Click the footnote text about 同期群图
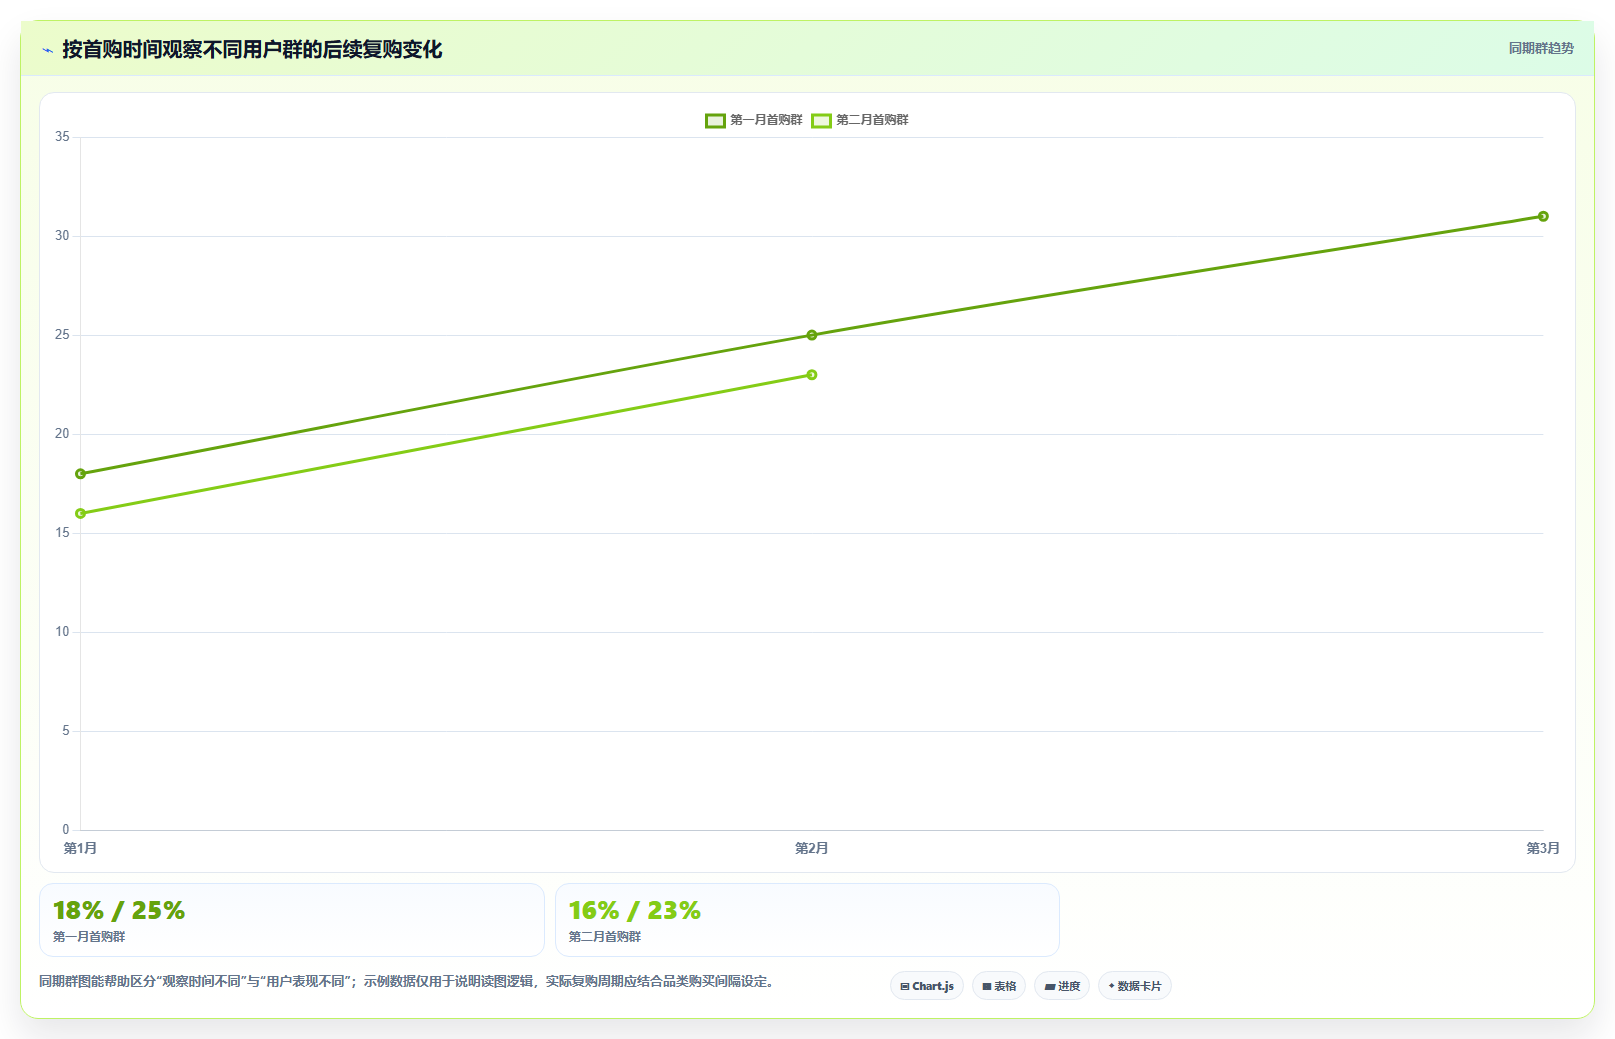The height and width of the screenshot is (1039, 1615). 406,982
